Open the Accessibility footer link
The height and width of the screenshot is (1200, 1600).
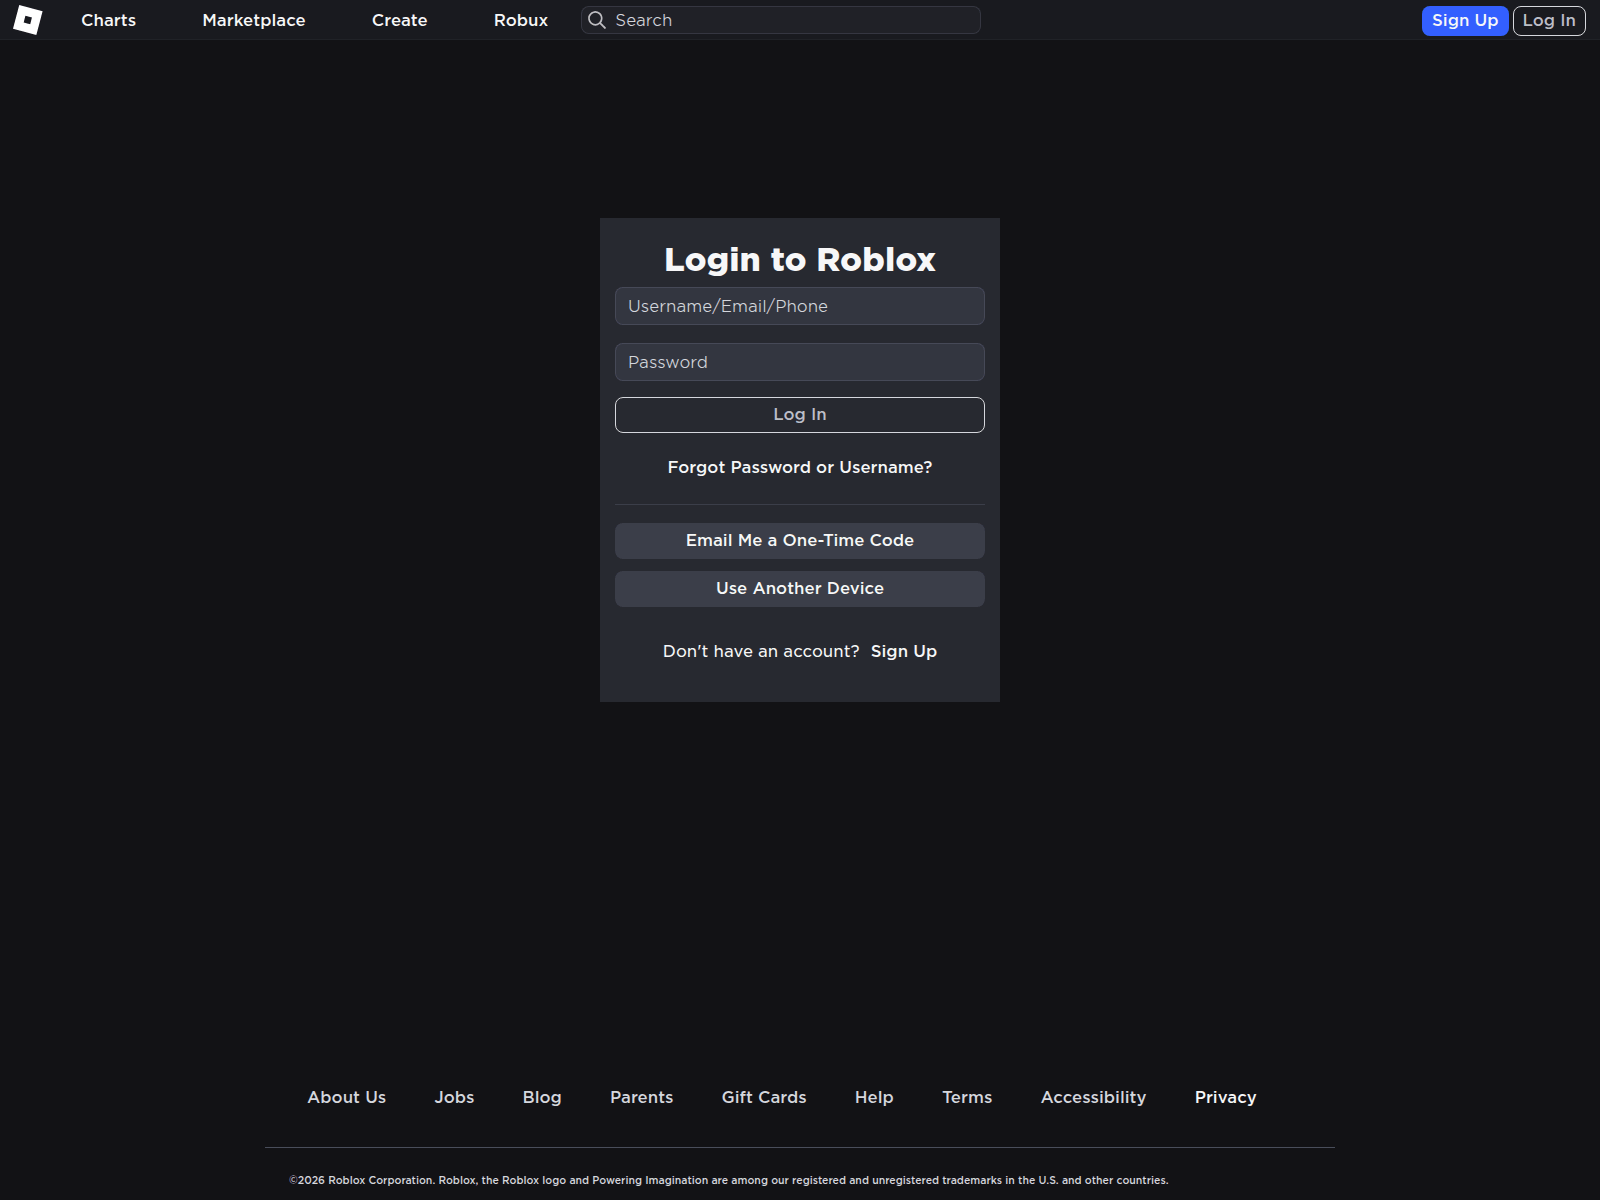tap(1094, 1097)
